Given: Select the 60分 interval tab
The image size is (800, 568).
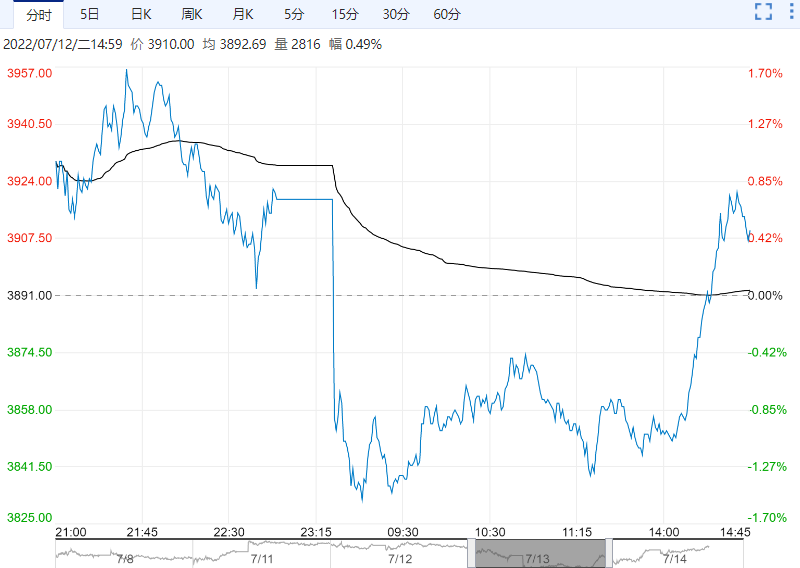Looking at the screenshot, I should [x=447, y=14].
